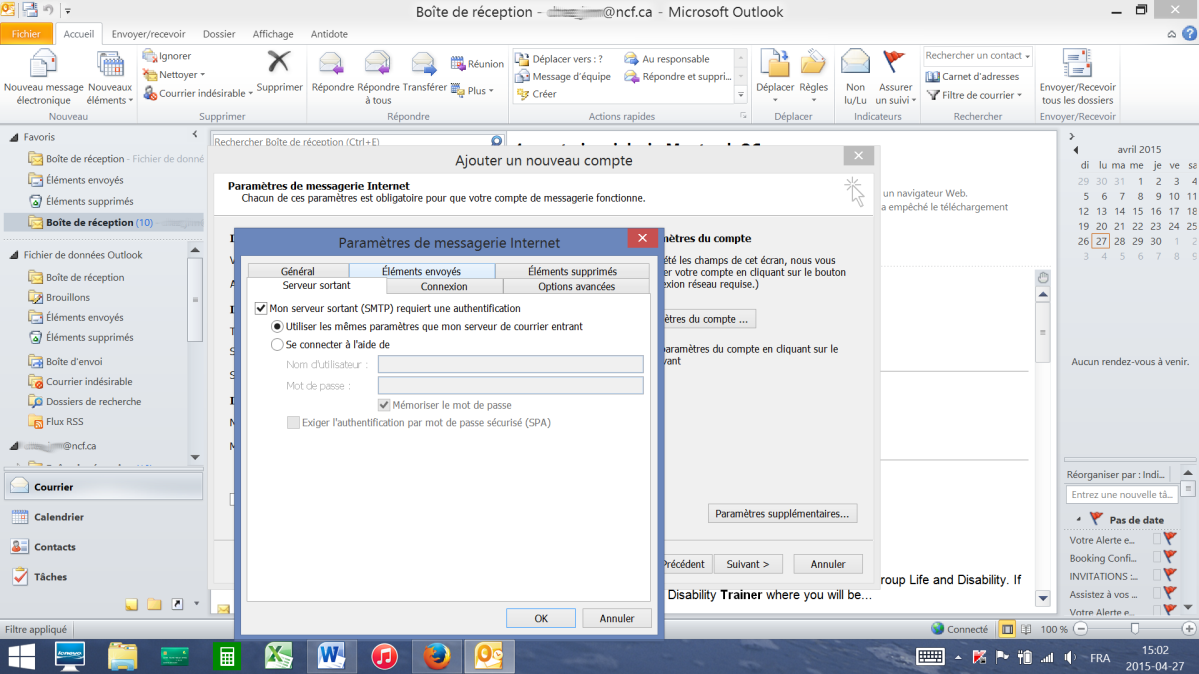Click Entrez une nouvelle tâche field
This screenshot has width=1199, height=674.
1122,495
